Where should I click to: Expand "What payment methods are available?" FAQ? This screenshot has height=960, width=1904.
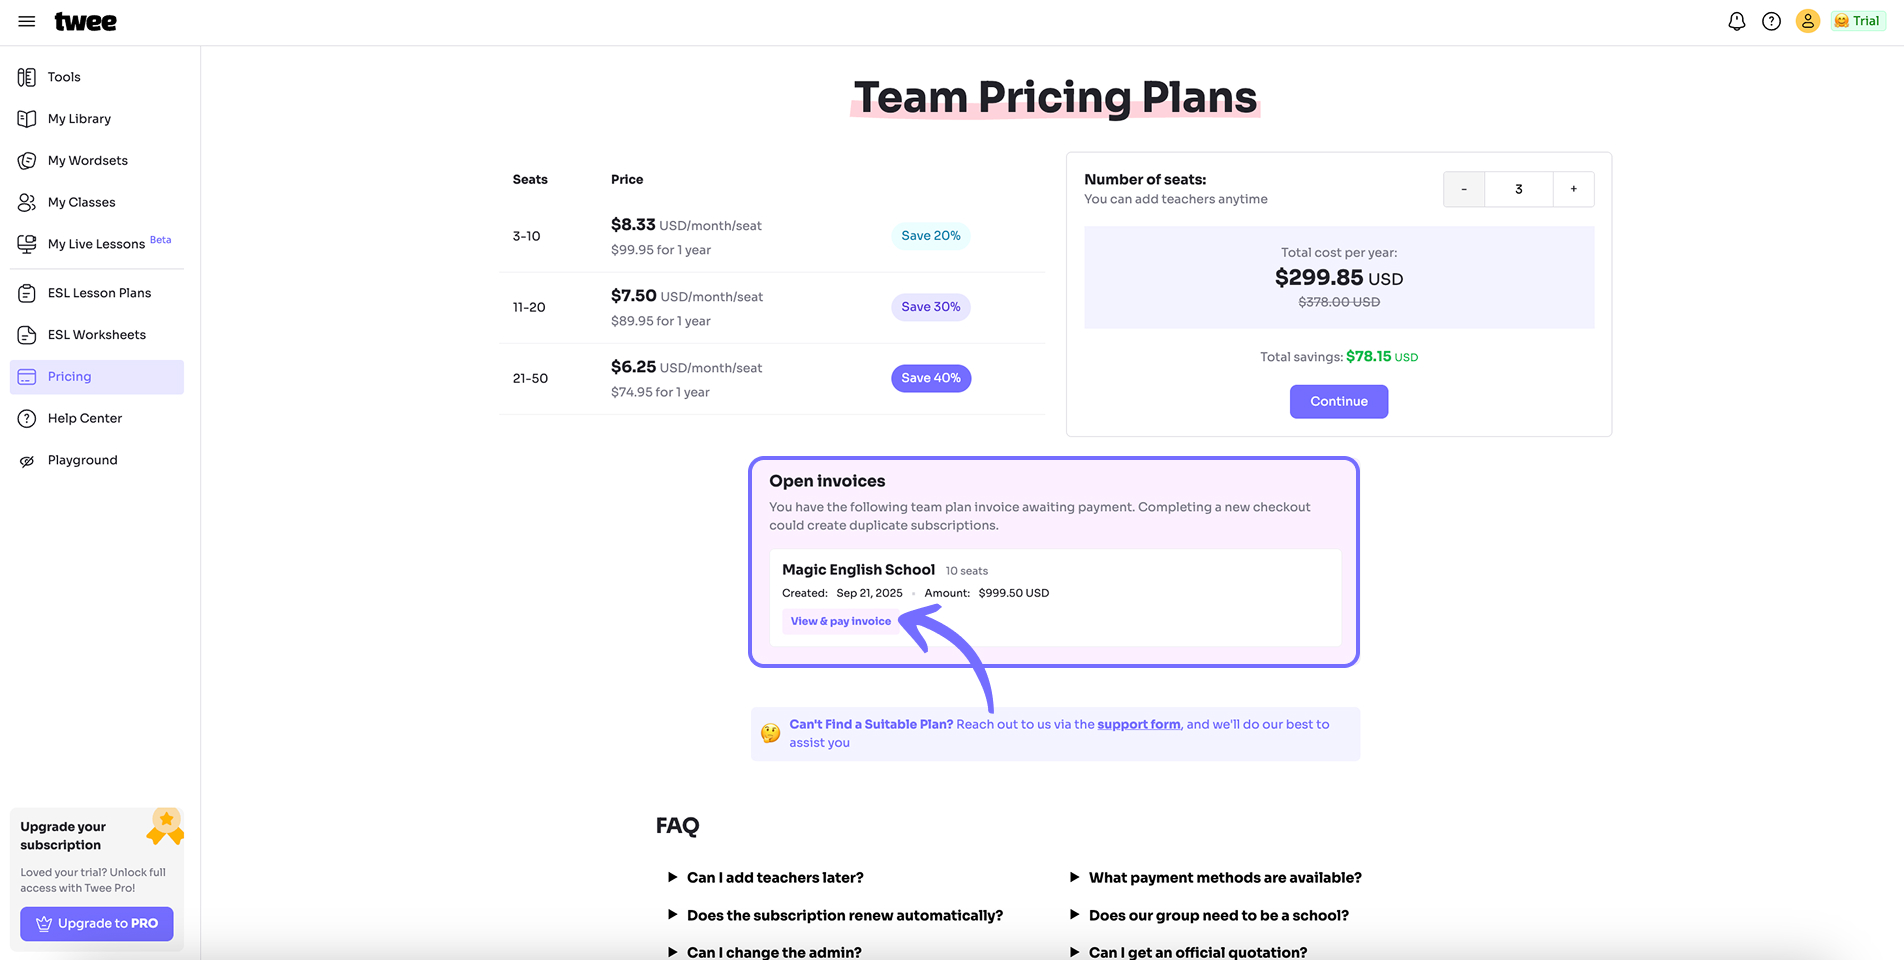[1216, 878]
